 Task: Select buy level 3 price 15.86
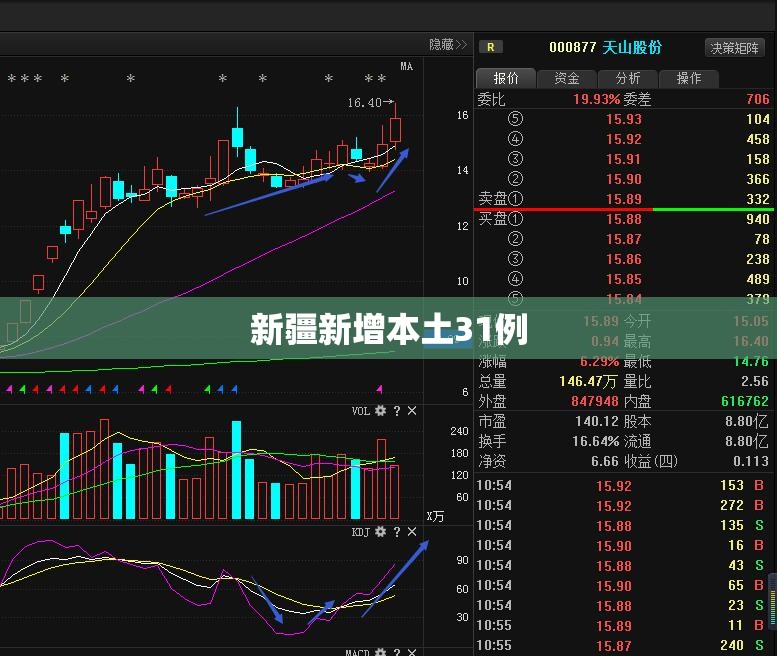pos(623,259)
